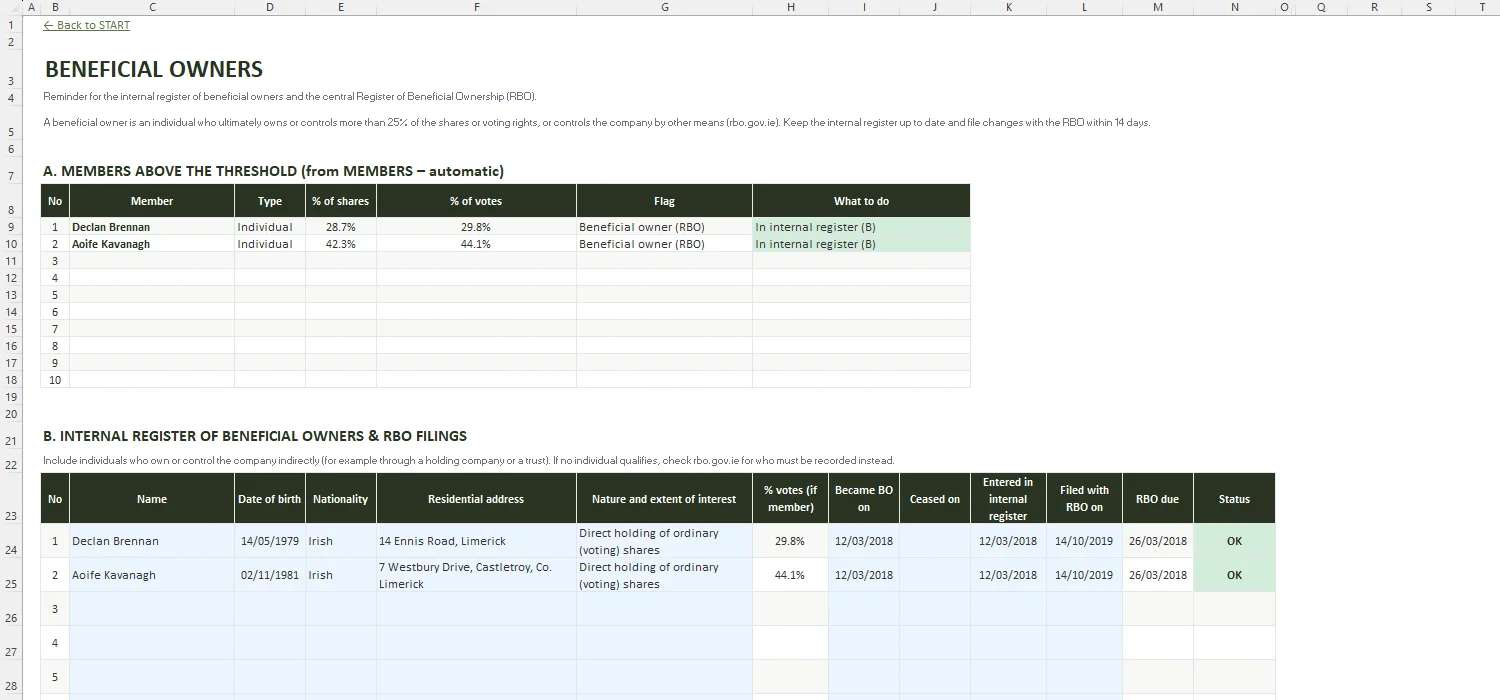Select the 44.1% votes cell in table A
The height and width of the screenshot is (700, 1500).
476,244
